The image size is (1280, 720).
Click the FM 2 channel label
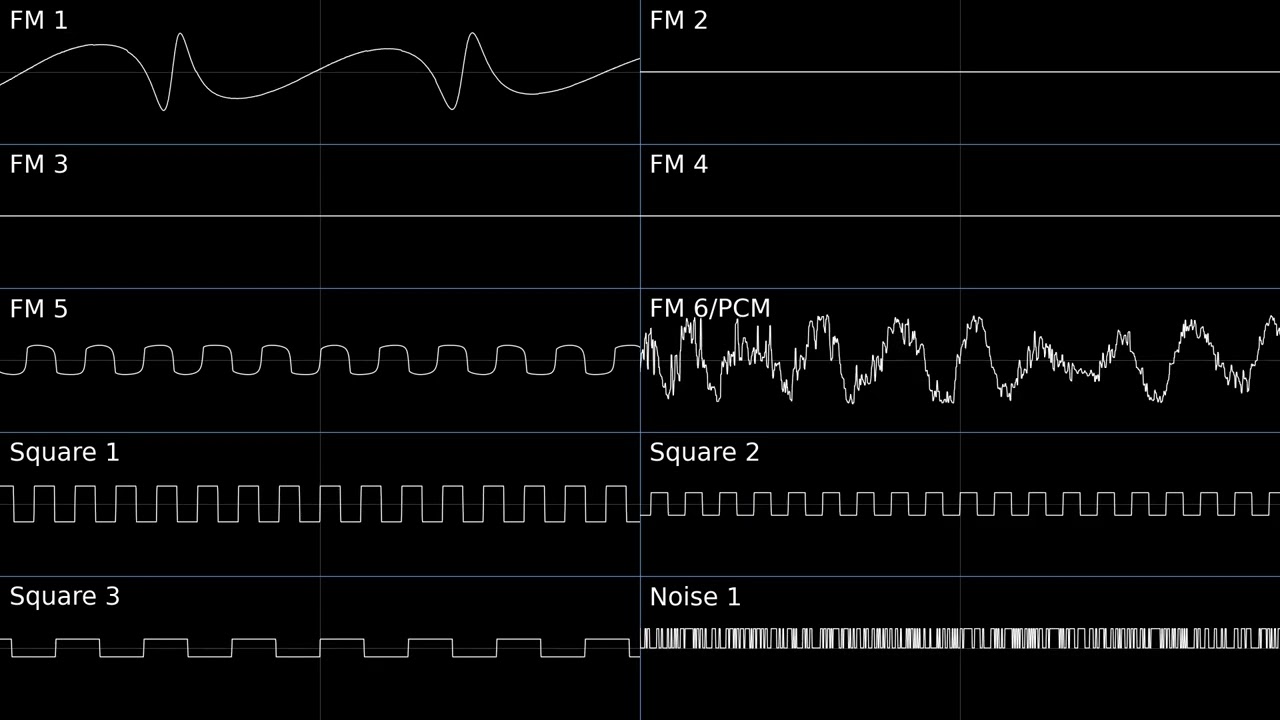point(679,21)
